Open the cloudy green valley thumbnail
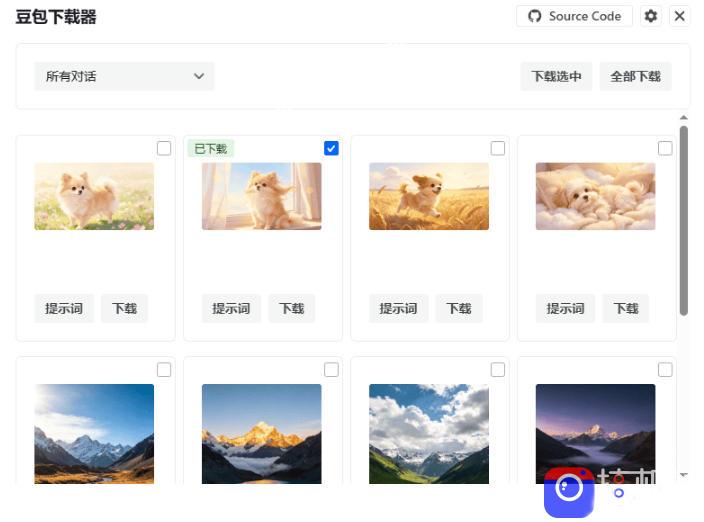704x522 pixels. click(x=429, y=434)
